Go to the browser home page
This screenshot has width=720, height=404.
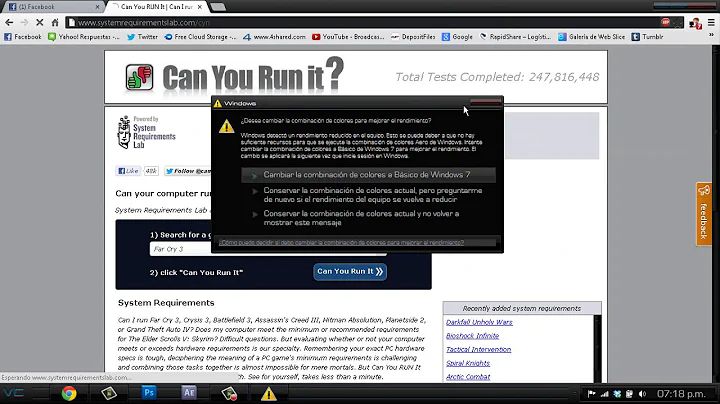click(x=55, y=22)
